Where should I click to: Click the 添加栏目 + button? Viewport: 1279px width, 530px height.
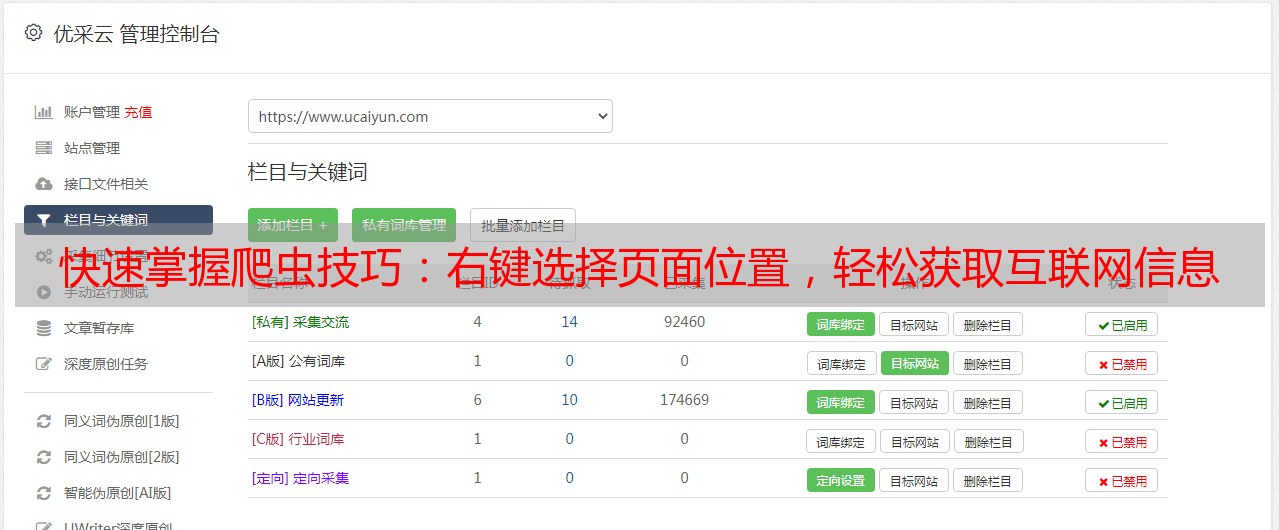292,225
